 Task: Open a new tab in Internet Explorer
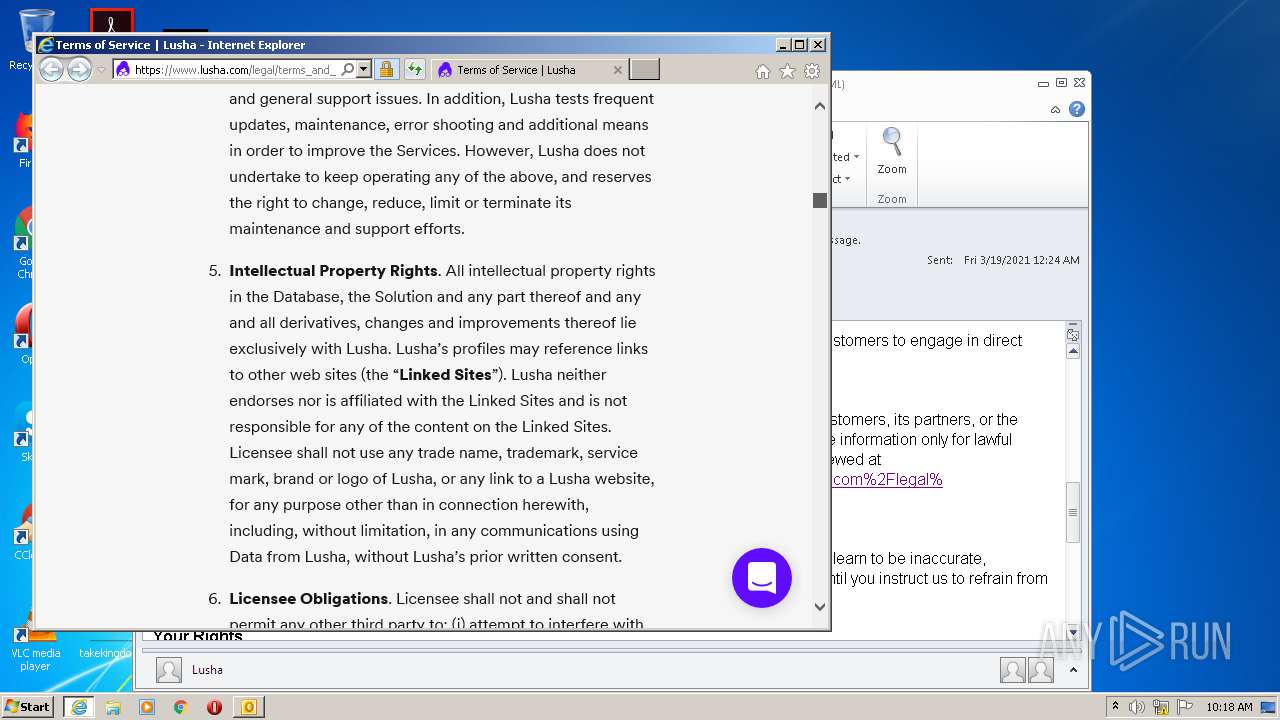[x=644, y=69]
